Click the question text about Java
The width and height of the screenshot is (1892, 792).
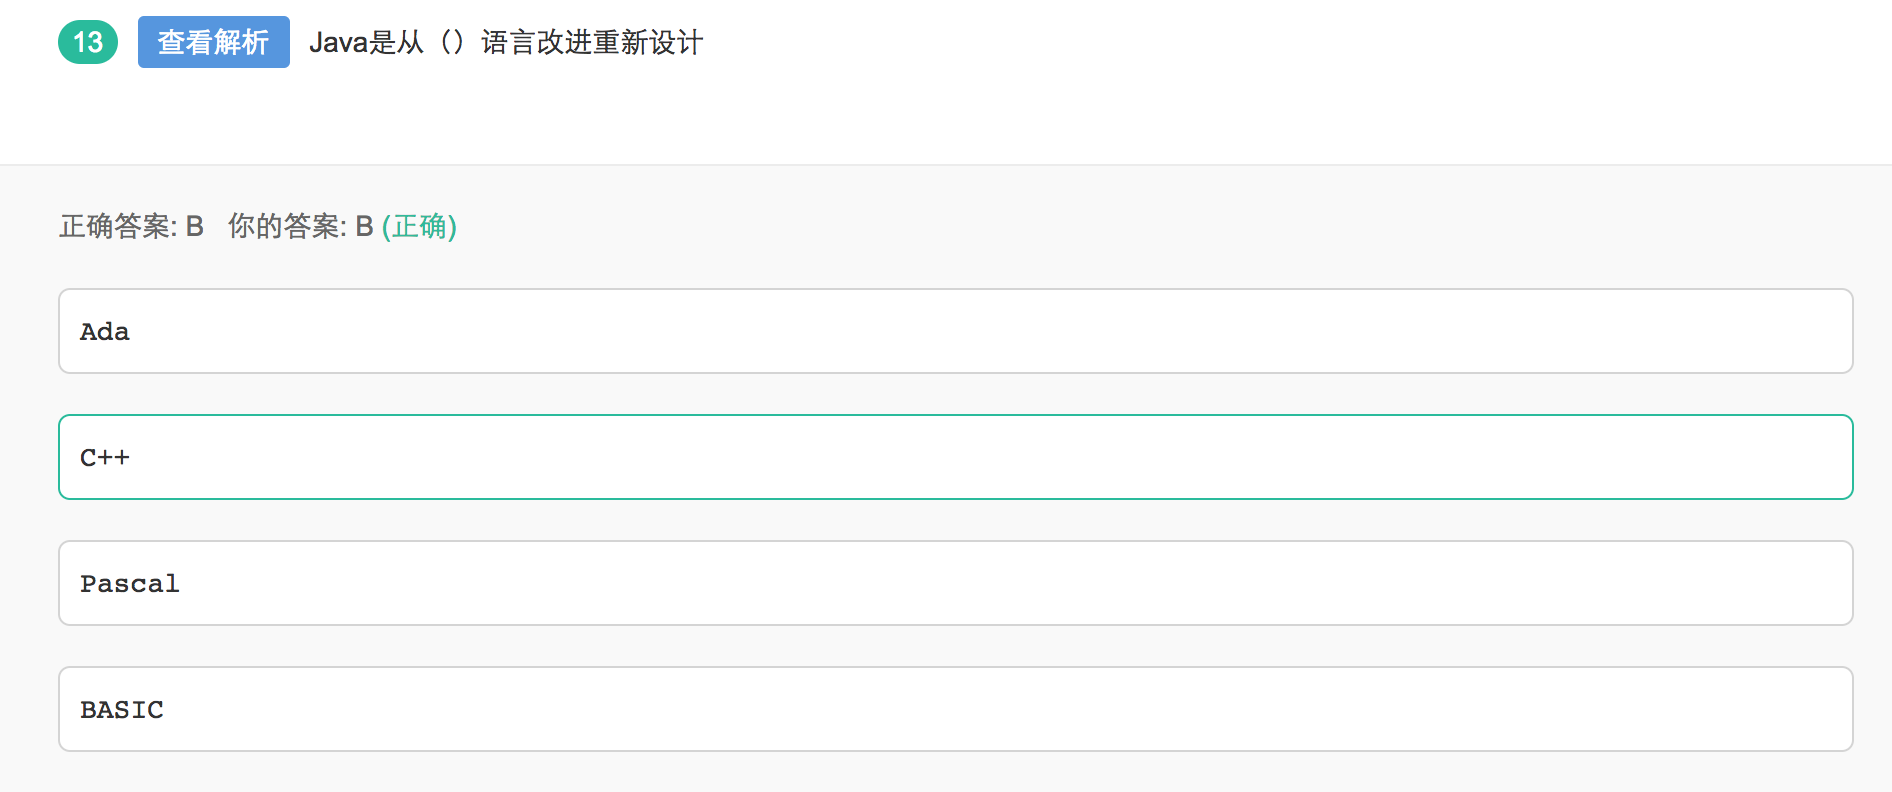[x=506, y=42]
